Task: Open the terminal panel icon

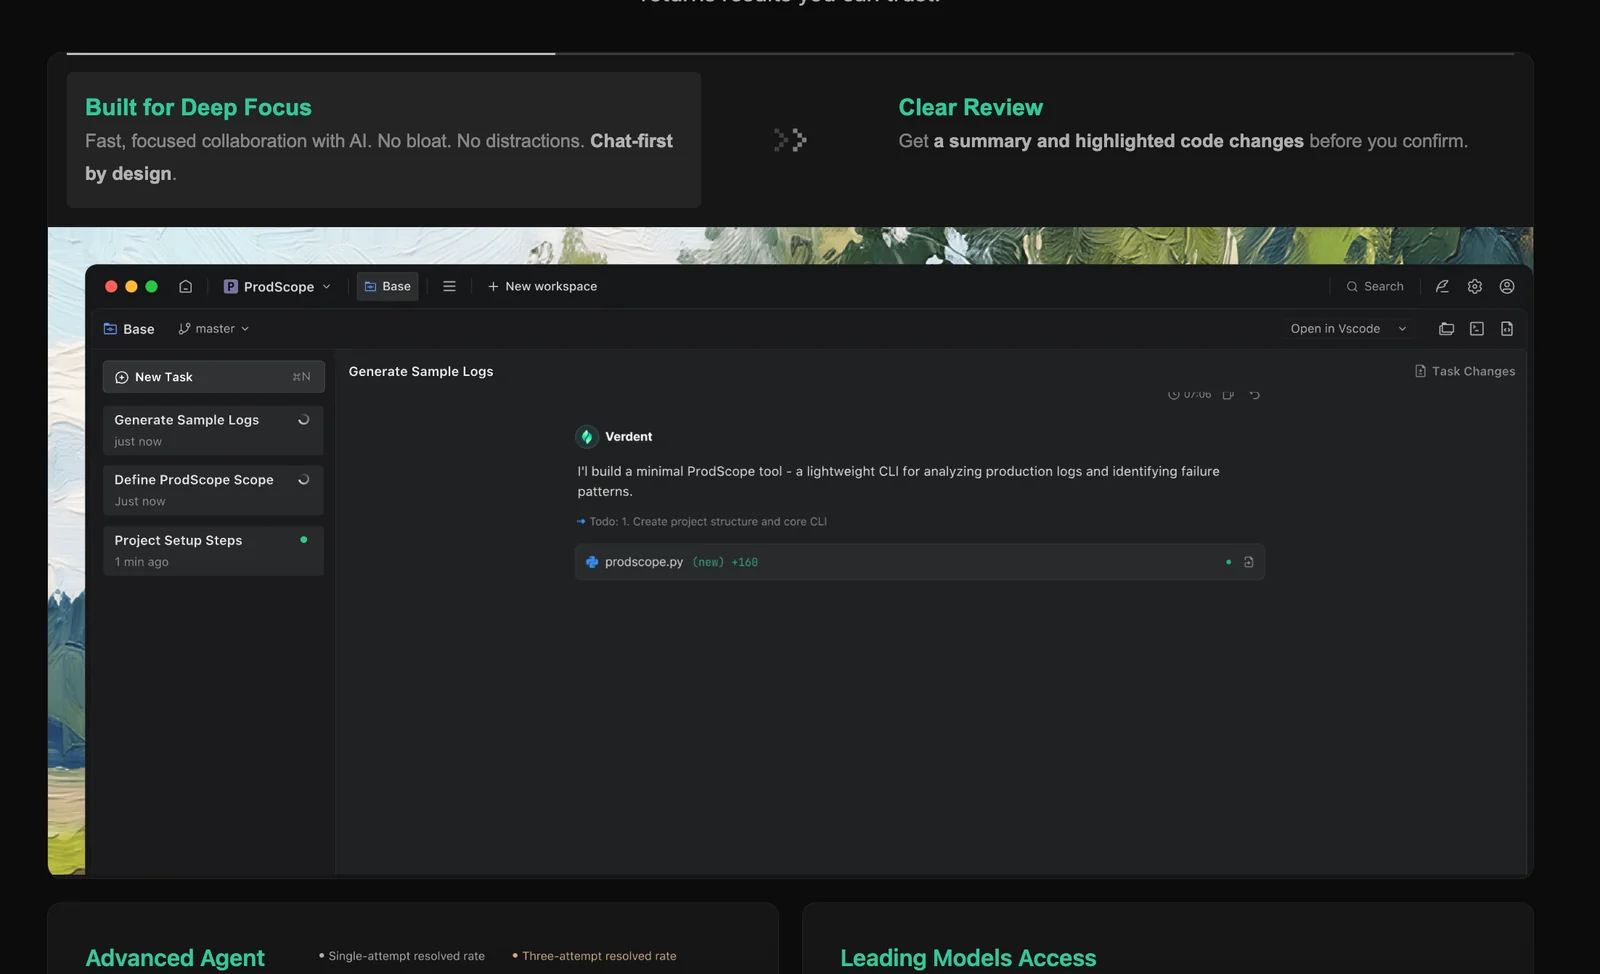Action: tap(1476, 329)
